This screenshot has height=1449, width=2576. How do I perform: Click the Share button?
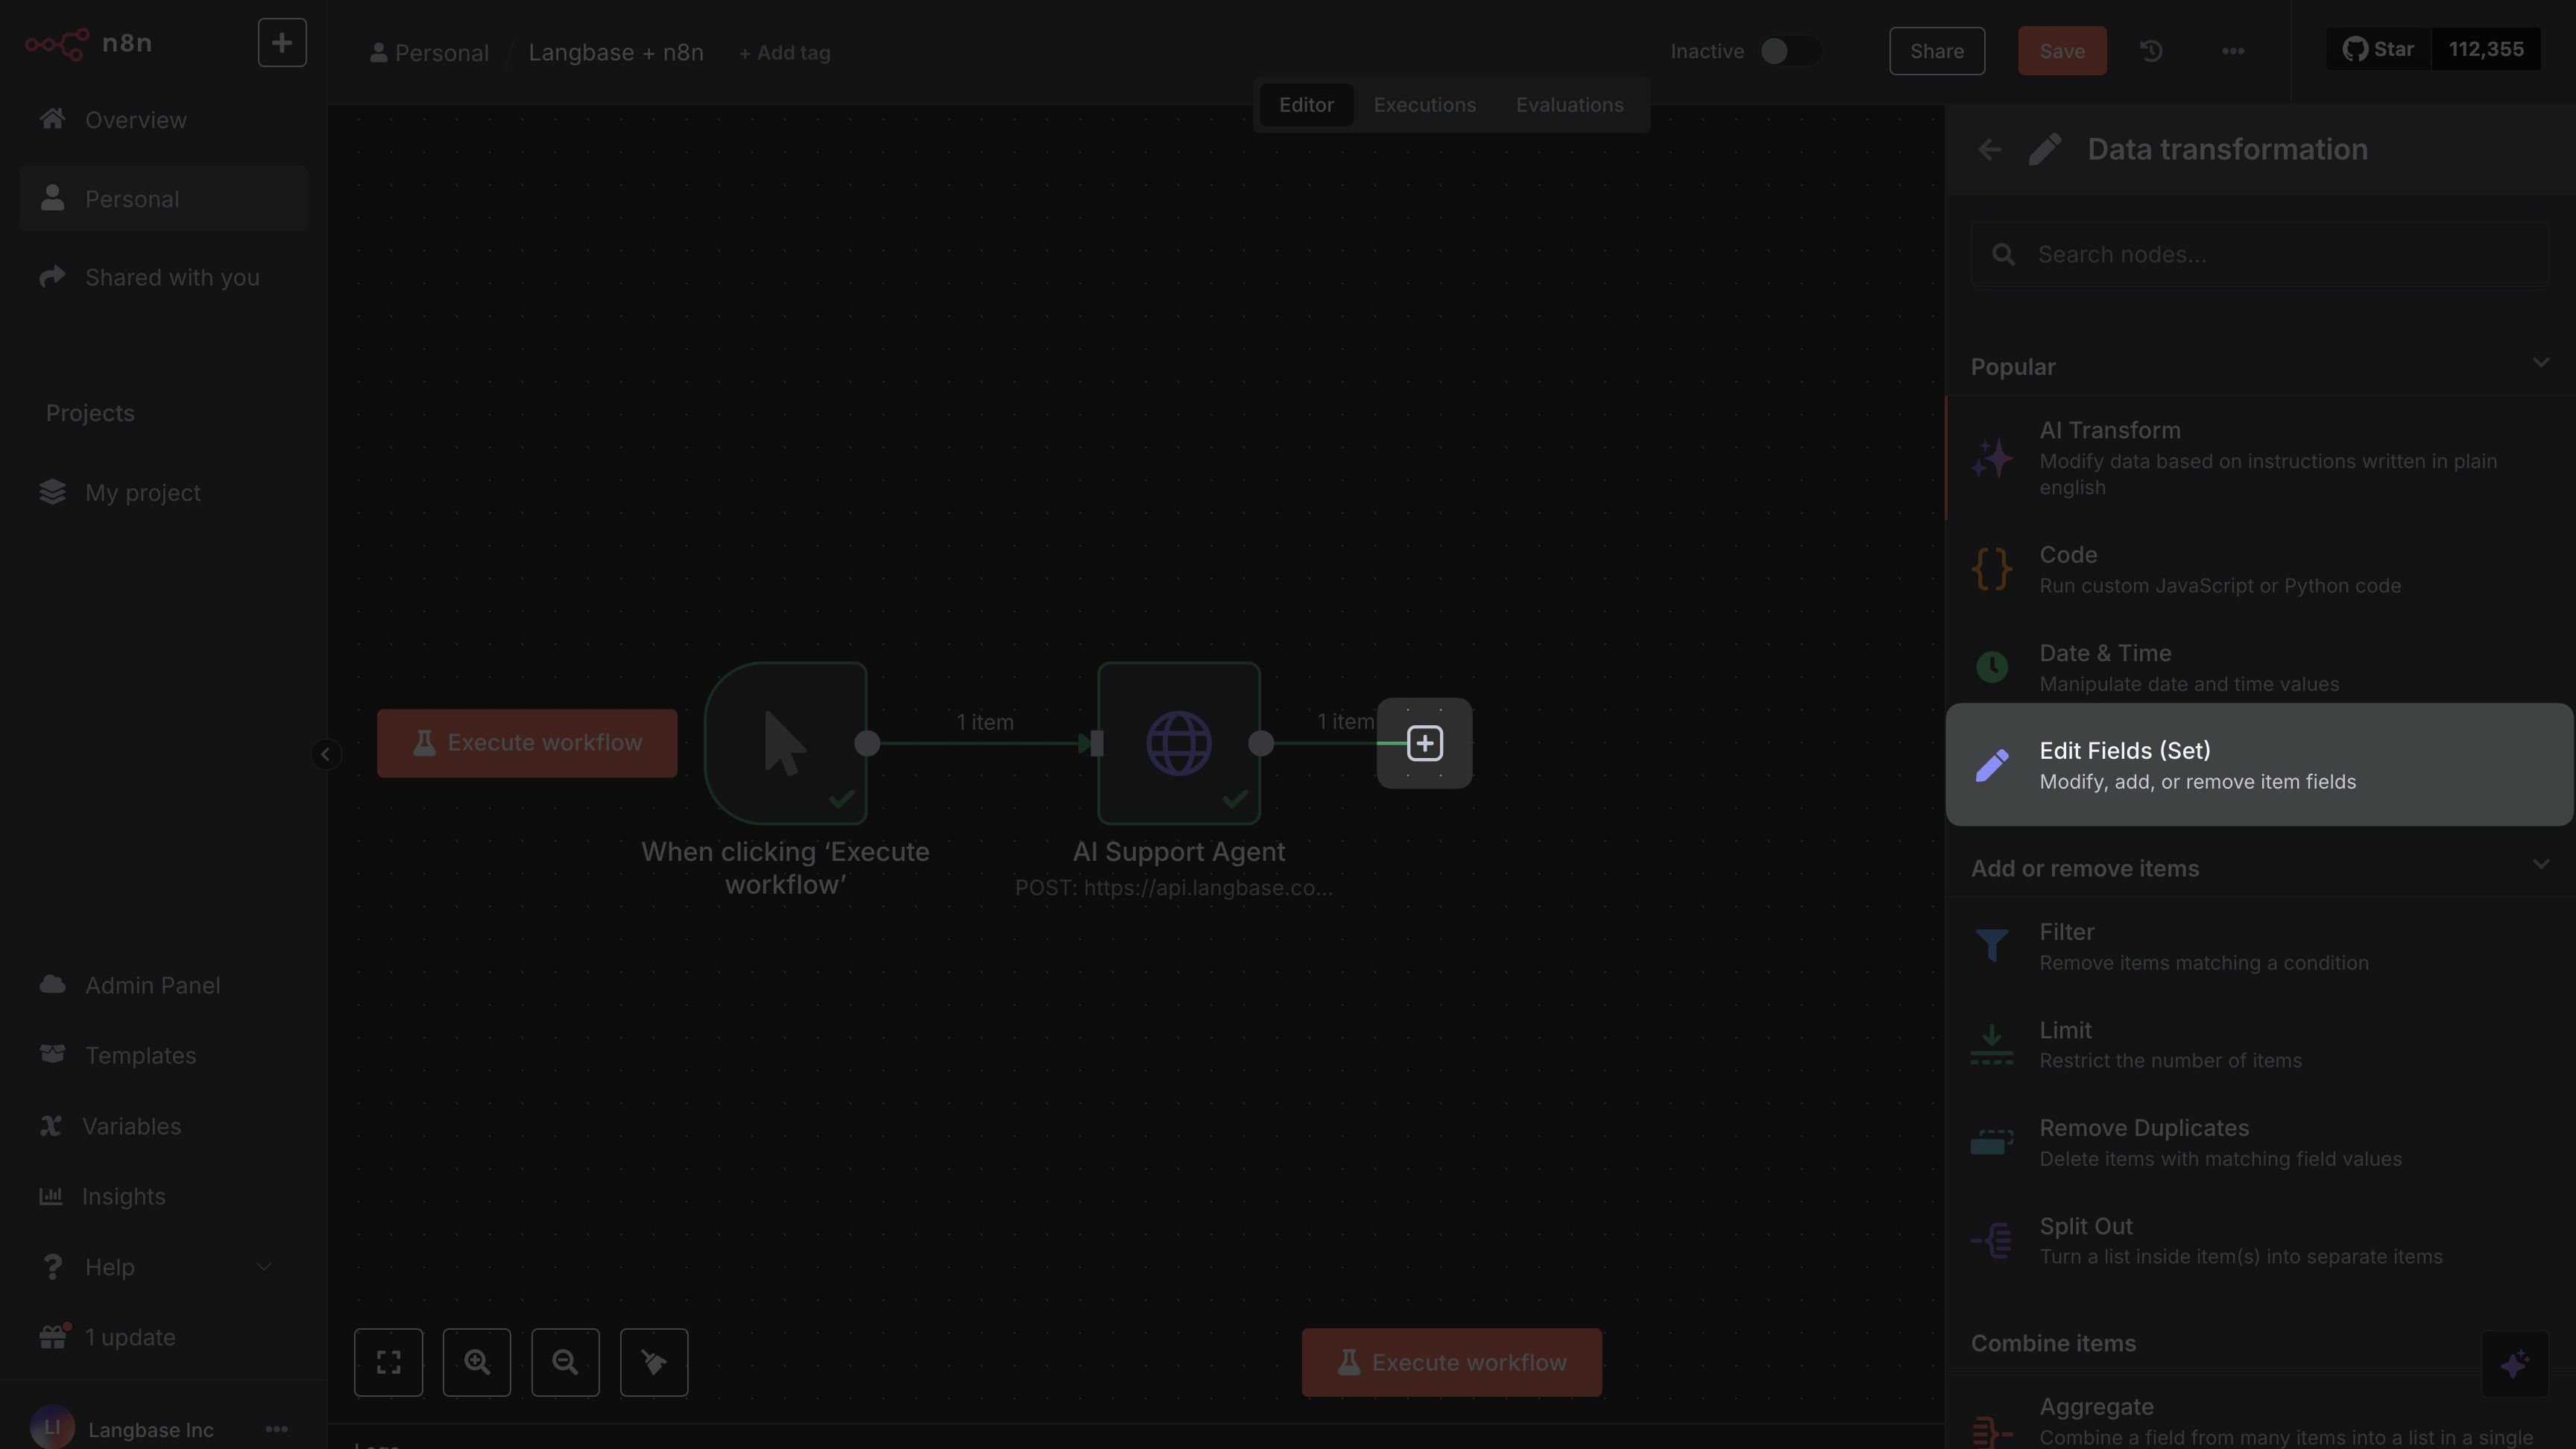(1937, 51)
